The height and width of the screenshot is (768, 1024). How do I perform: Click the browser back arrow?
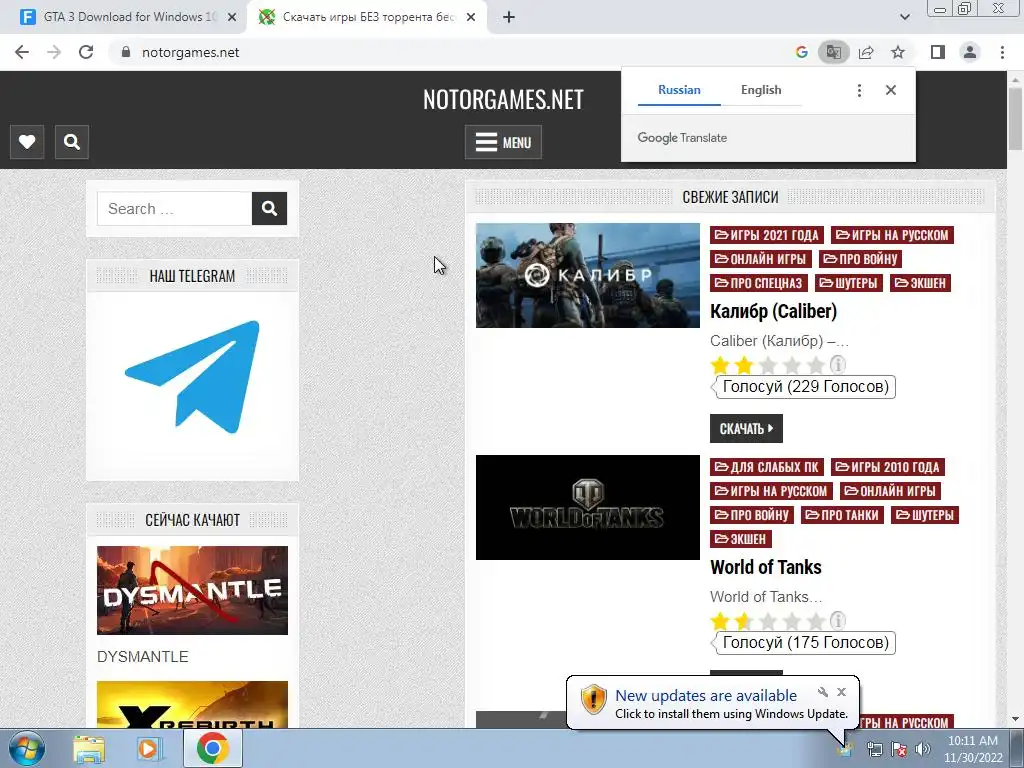[x=22, y=52]
